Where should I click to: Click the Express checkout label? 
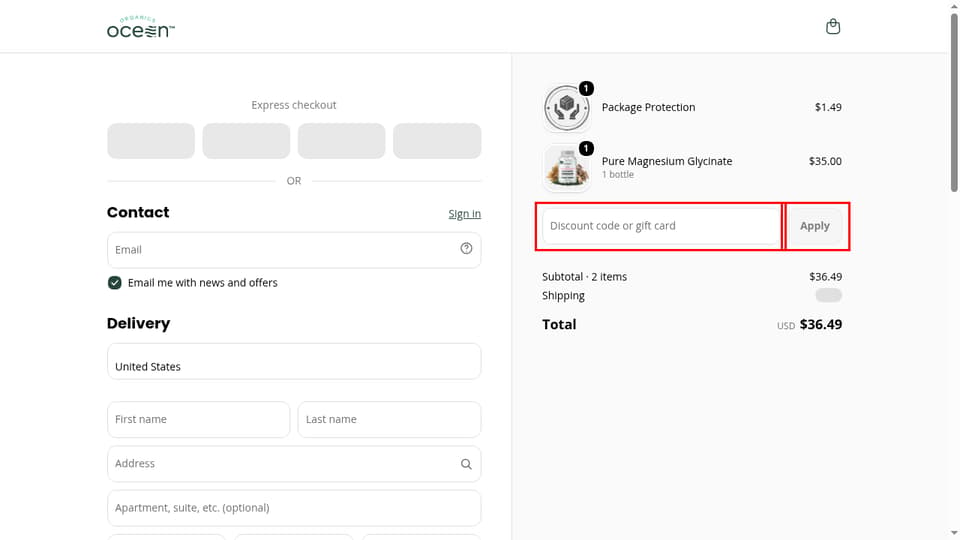click(294, 105)
